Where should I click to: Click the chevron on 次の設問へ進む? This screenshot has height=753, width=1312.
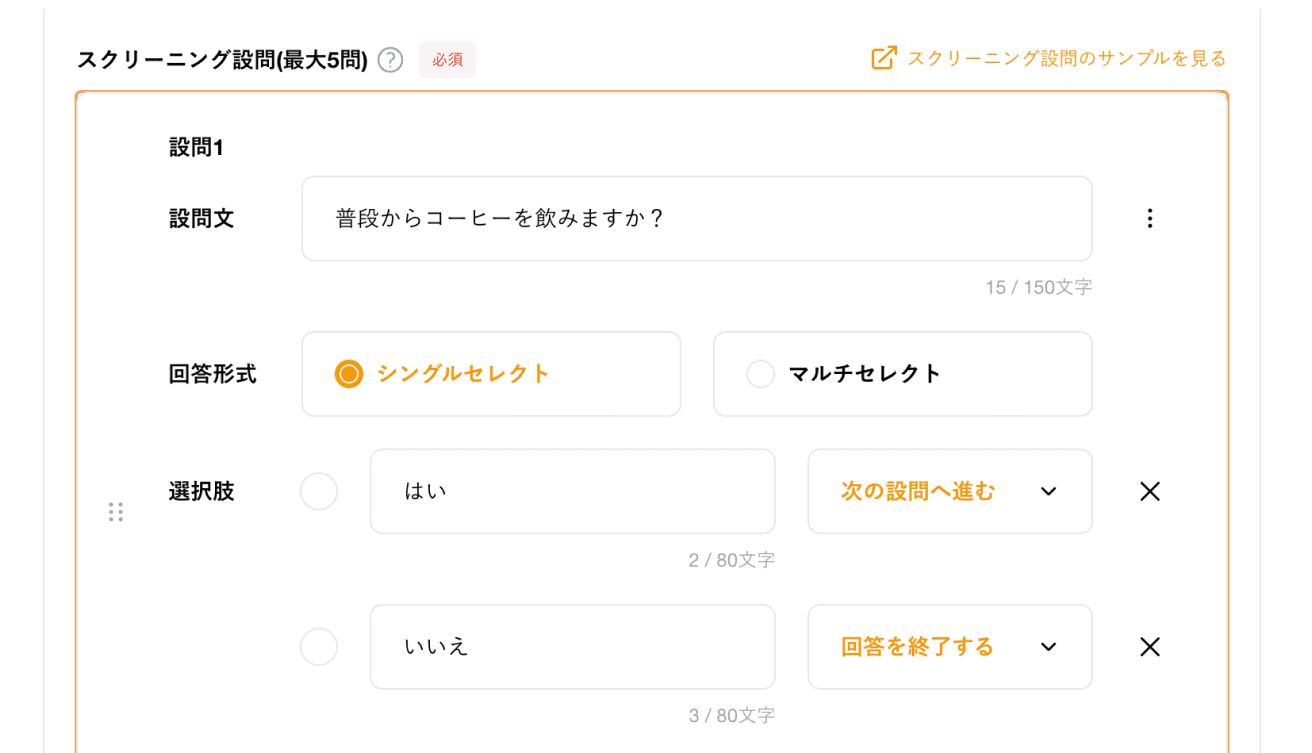1047,491
